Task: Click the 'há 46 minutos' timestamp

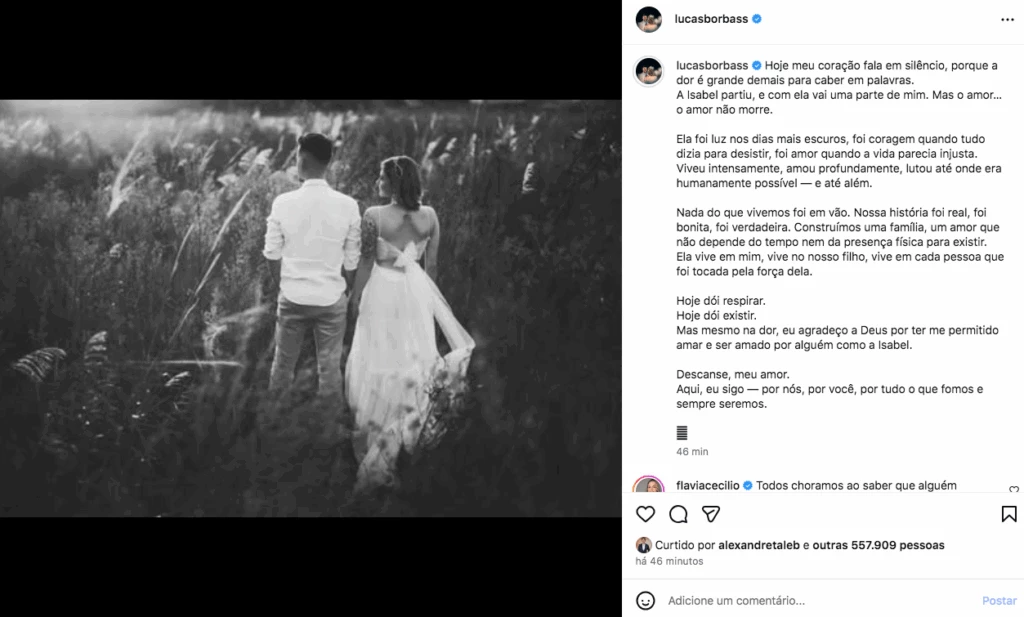Action: click(669, 561)
